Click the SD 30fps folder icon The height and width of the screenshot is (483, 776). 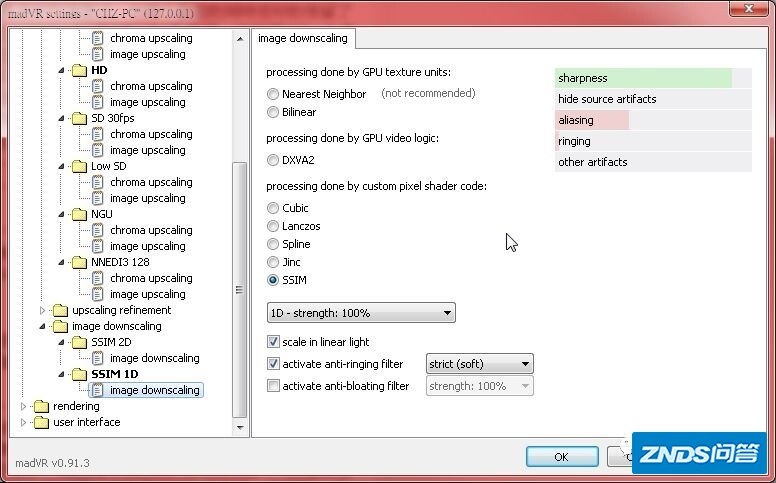[80, 118]
